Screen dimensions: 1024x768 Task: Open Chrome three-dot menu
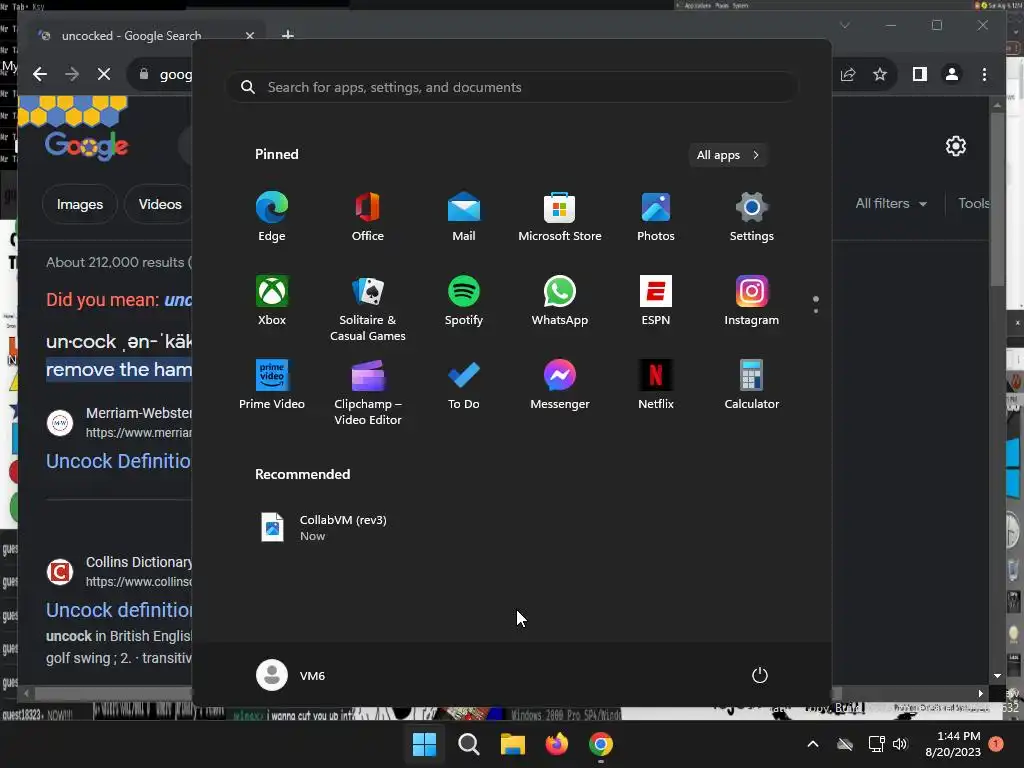pyautogui.click(x=984, y=74)
